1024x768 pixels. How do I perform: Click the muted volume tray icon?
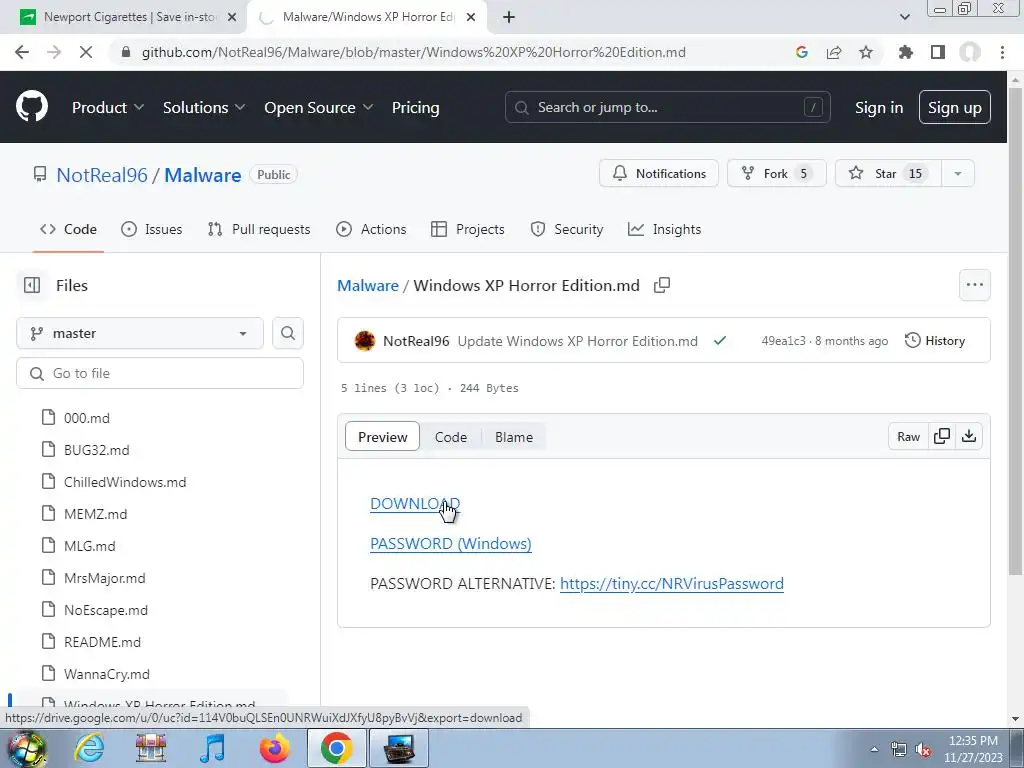(x=923, y=749)
